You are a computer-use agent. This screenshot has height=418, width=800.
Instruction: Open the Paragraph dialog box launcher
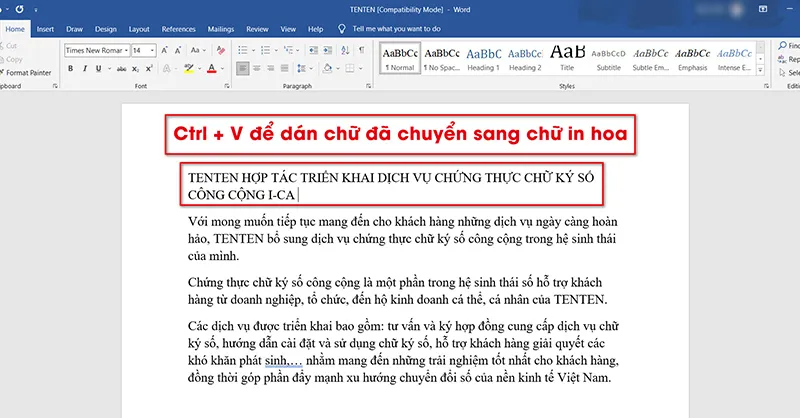[368, 86]
